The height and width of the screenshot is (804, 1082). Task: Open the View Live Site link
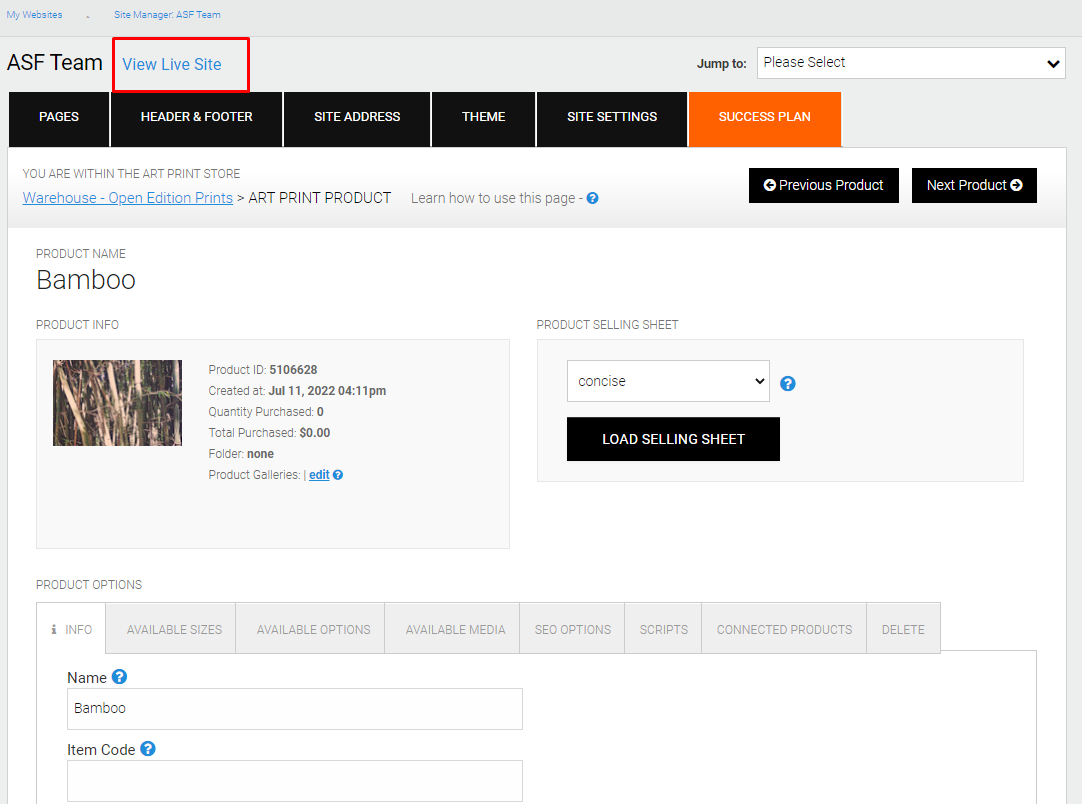click(x=172, y=64)
